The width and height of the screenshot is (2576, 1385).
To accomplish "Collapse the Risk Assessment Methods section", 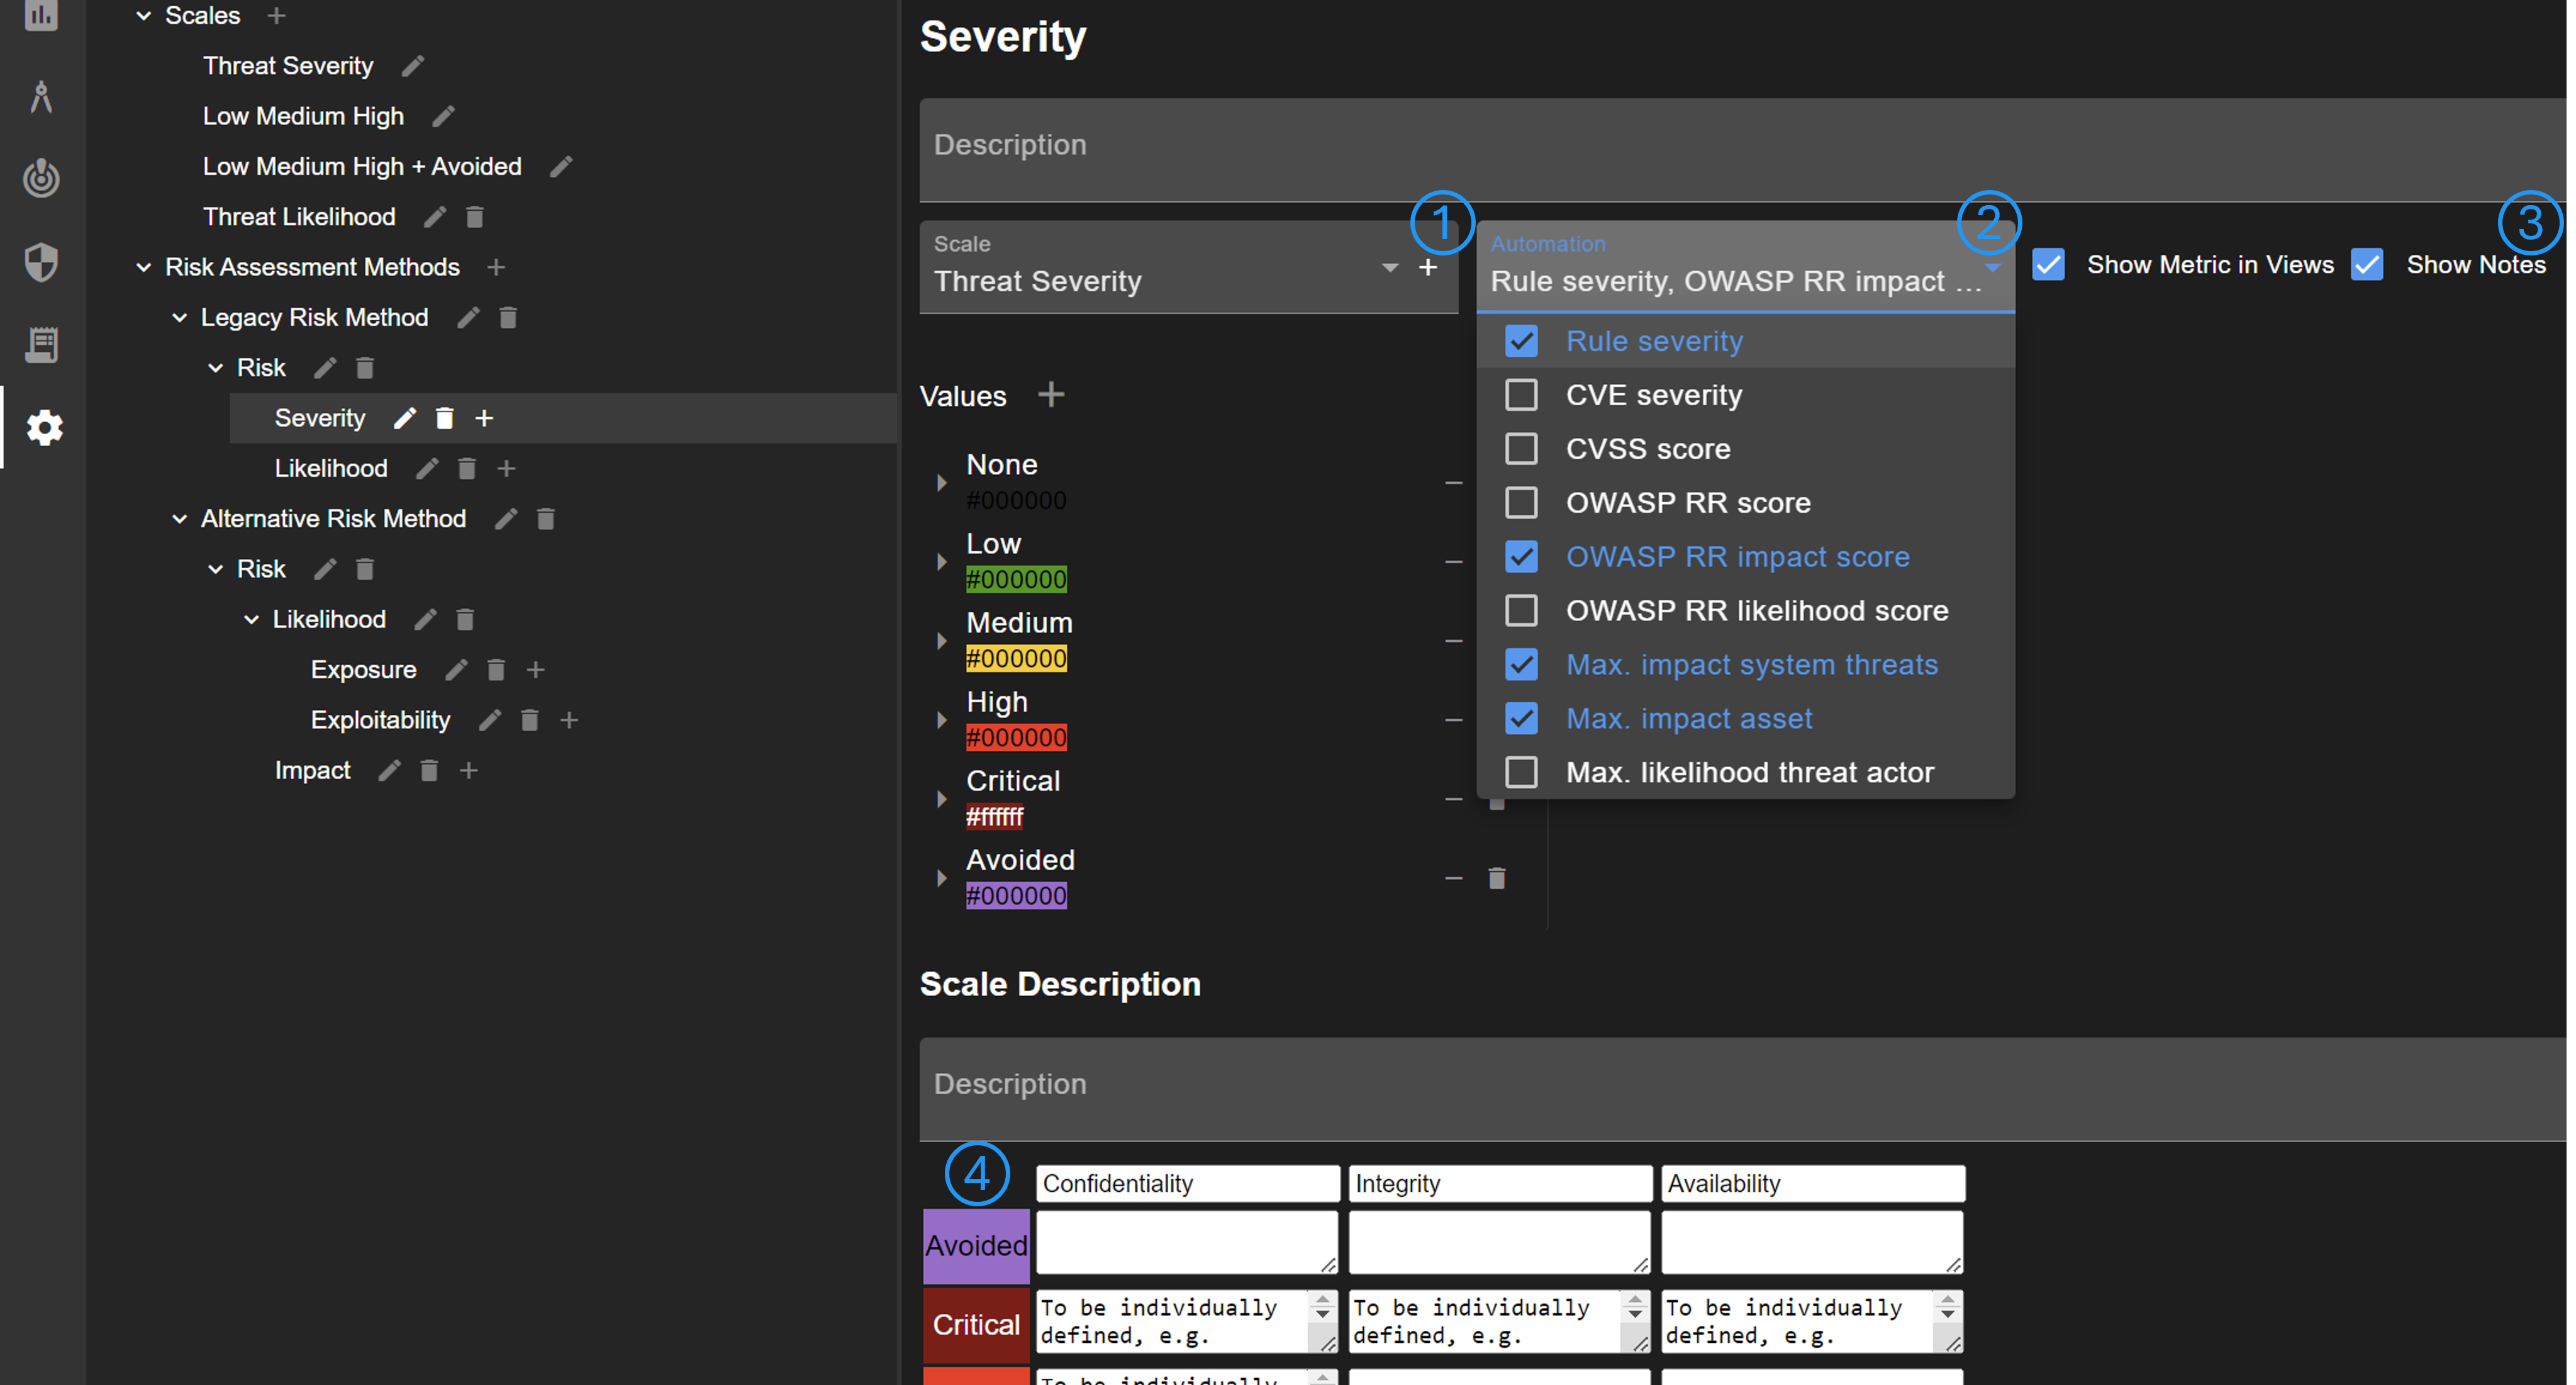I will (x=144, y=267).
